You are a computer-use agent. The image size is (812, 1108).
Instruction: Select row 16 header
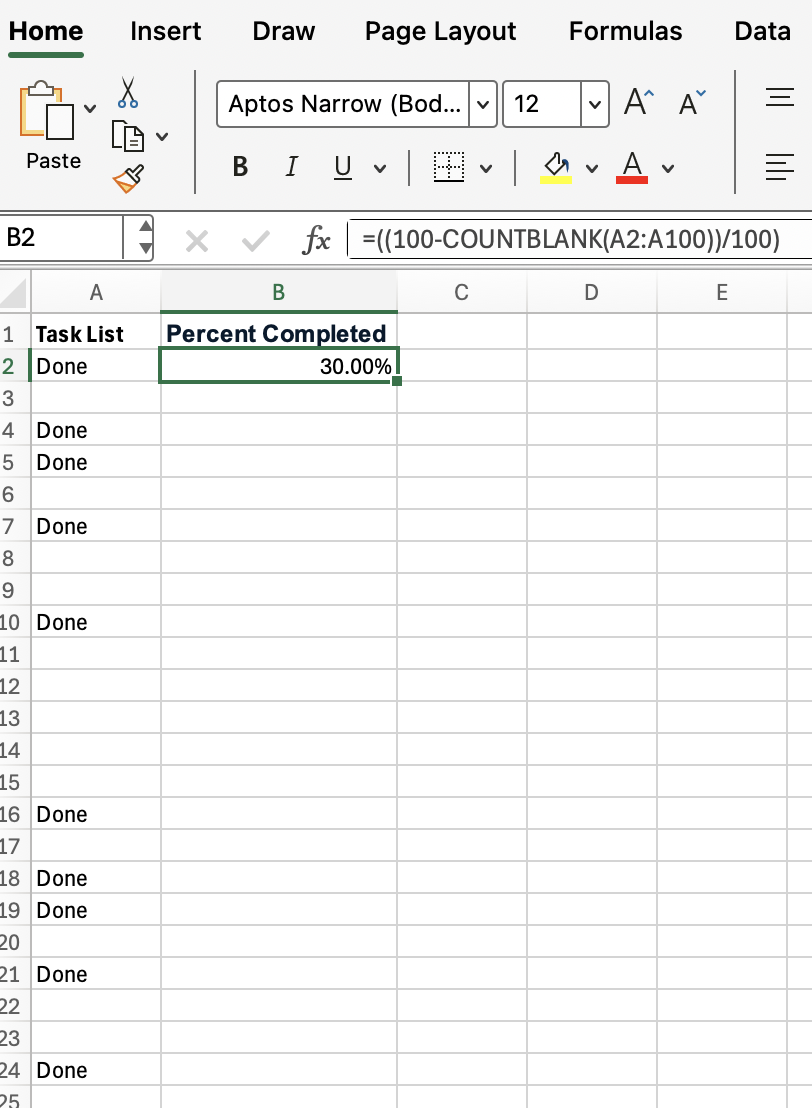[x=14, y=814]
